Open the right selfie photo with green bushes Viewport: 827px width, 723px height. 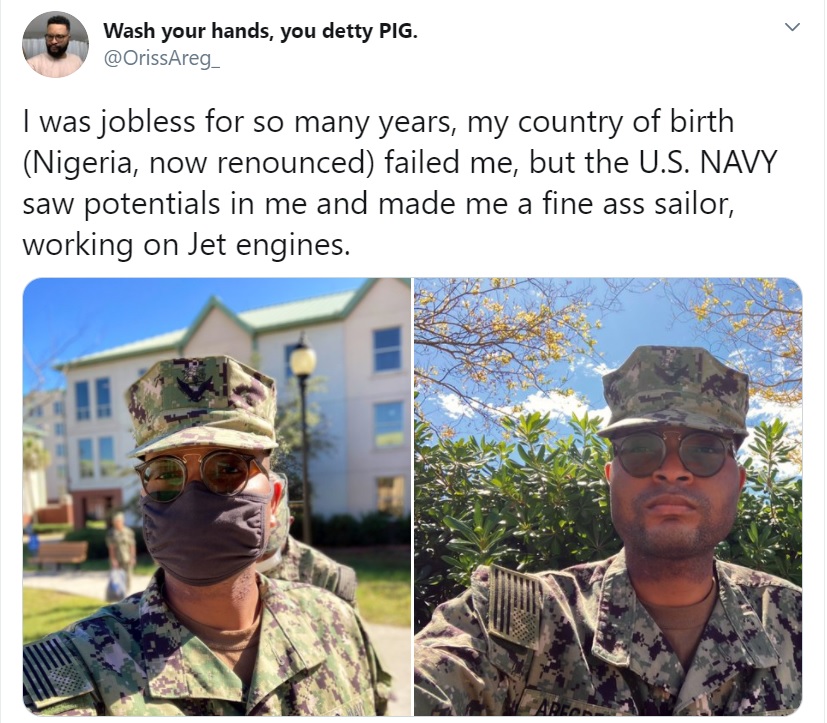pyautogui.click(x=608, y=497)
